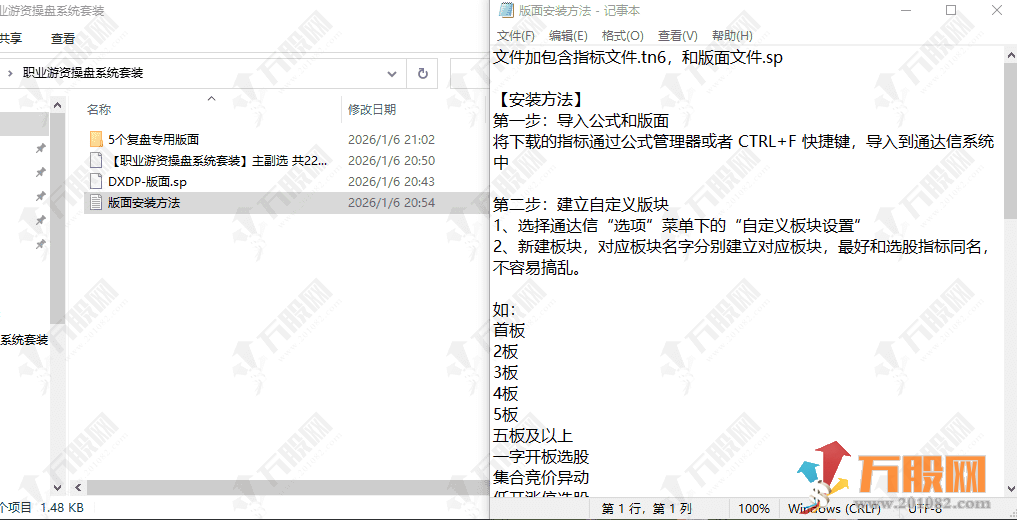Click the 系统套装 item in navigation pane
This screenshot has height=520, width=1017.
click(x=23, y=339)
